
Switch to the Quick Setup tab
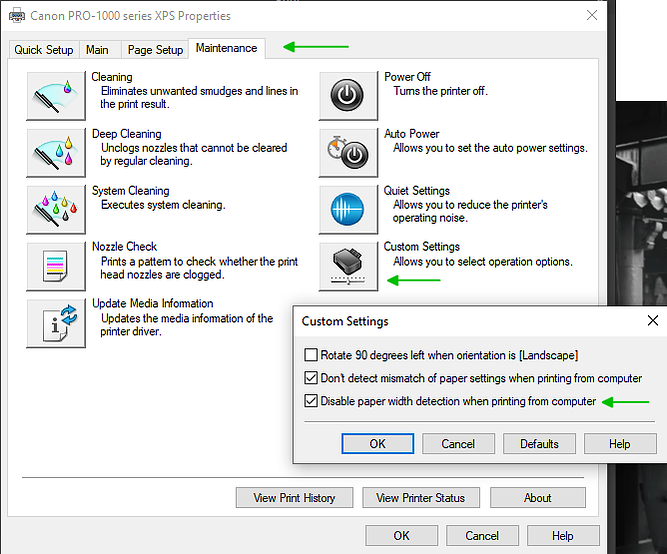44,50
